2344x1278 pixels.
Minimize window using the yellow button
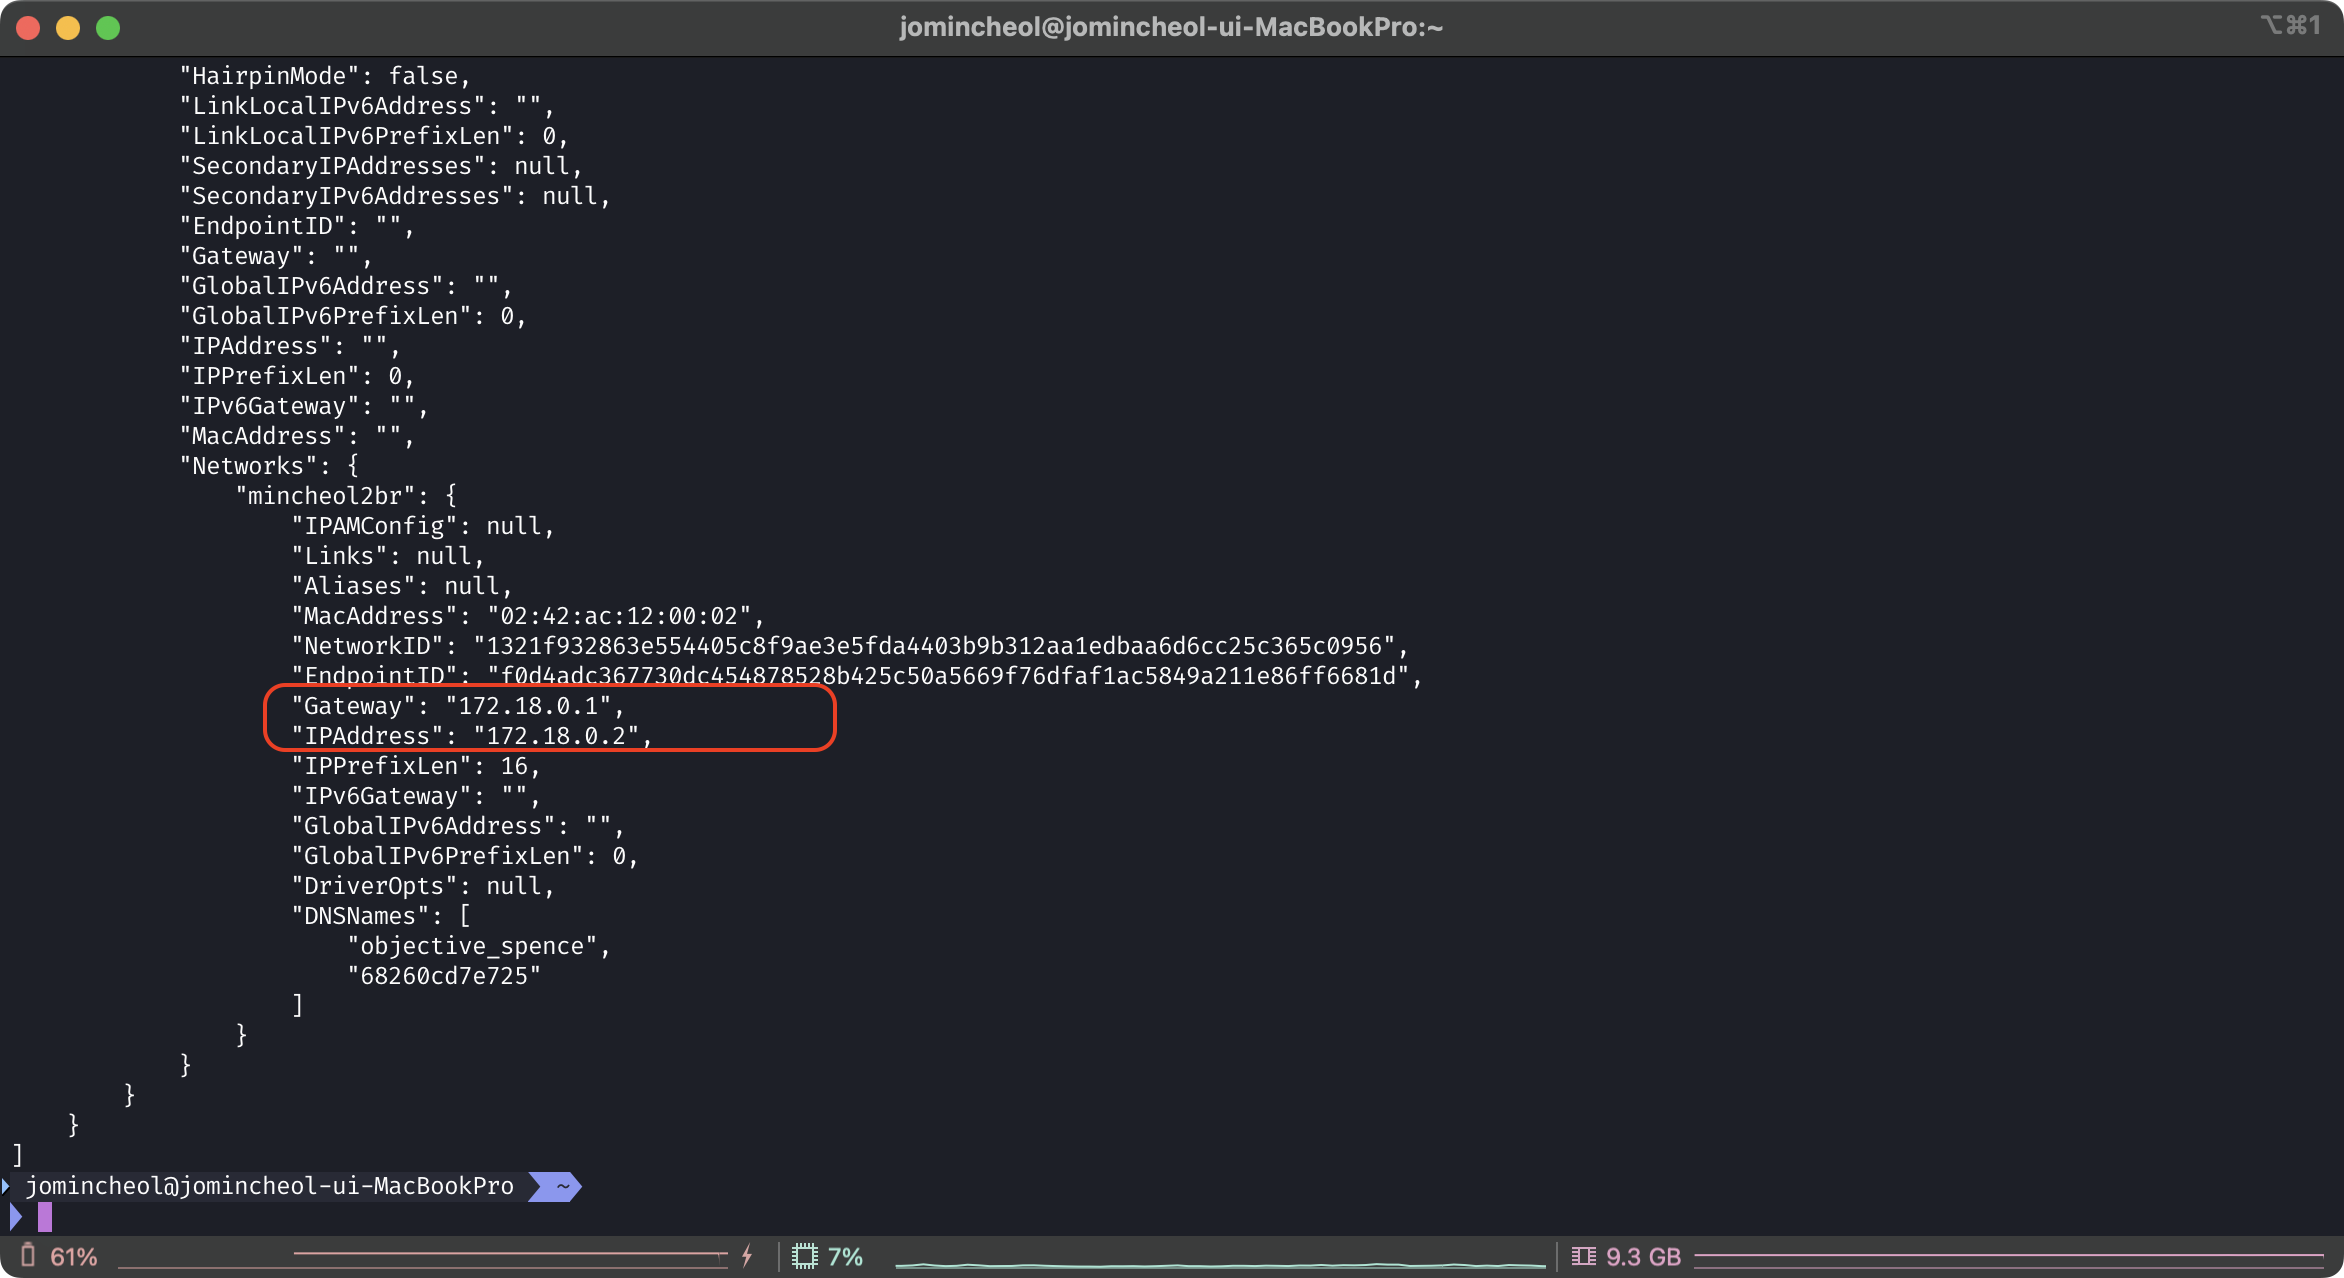click(x=68, y=28)
